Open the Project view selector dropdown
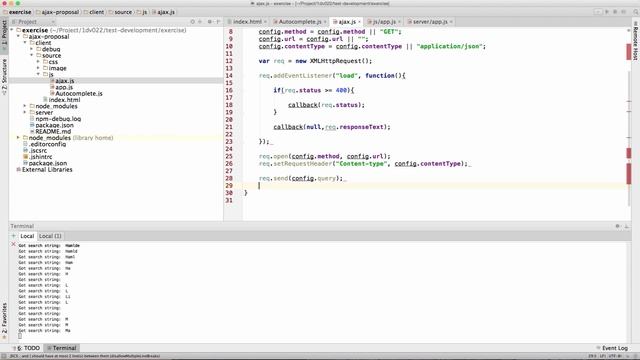 pos(33,22)
